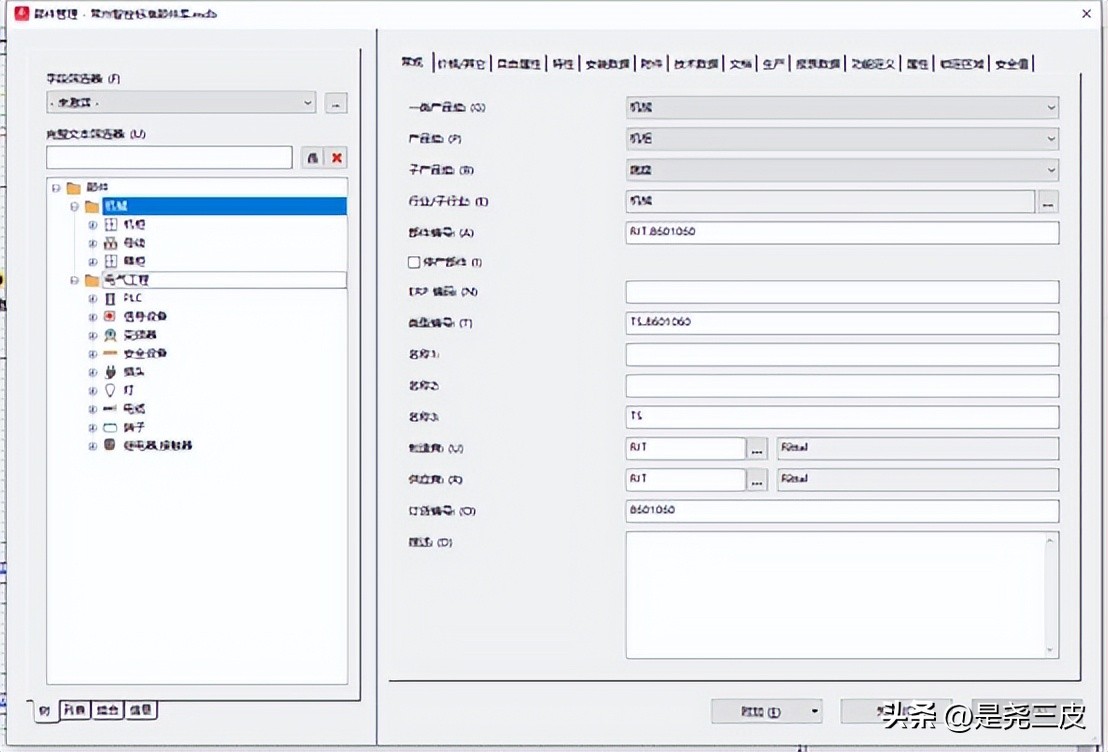
Task: Open the sub product group (B) dropdown
Action: pos(1051,170)
